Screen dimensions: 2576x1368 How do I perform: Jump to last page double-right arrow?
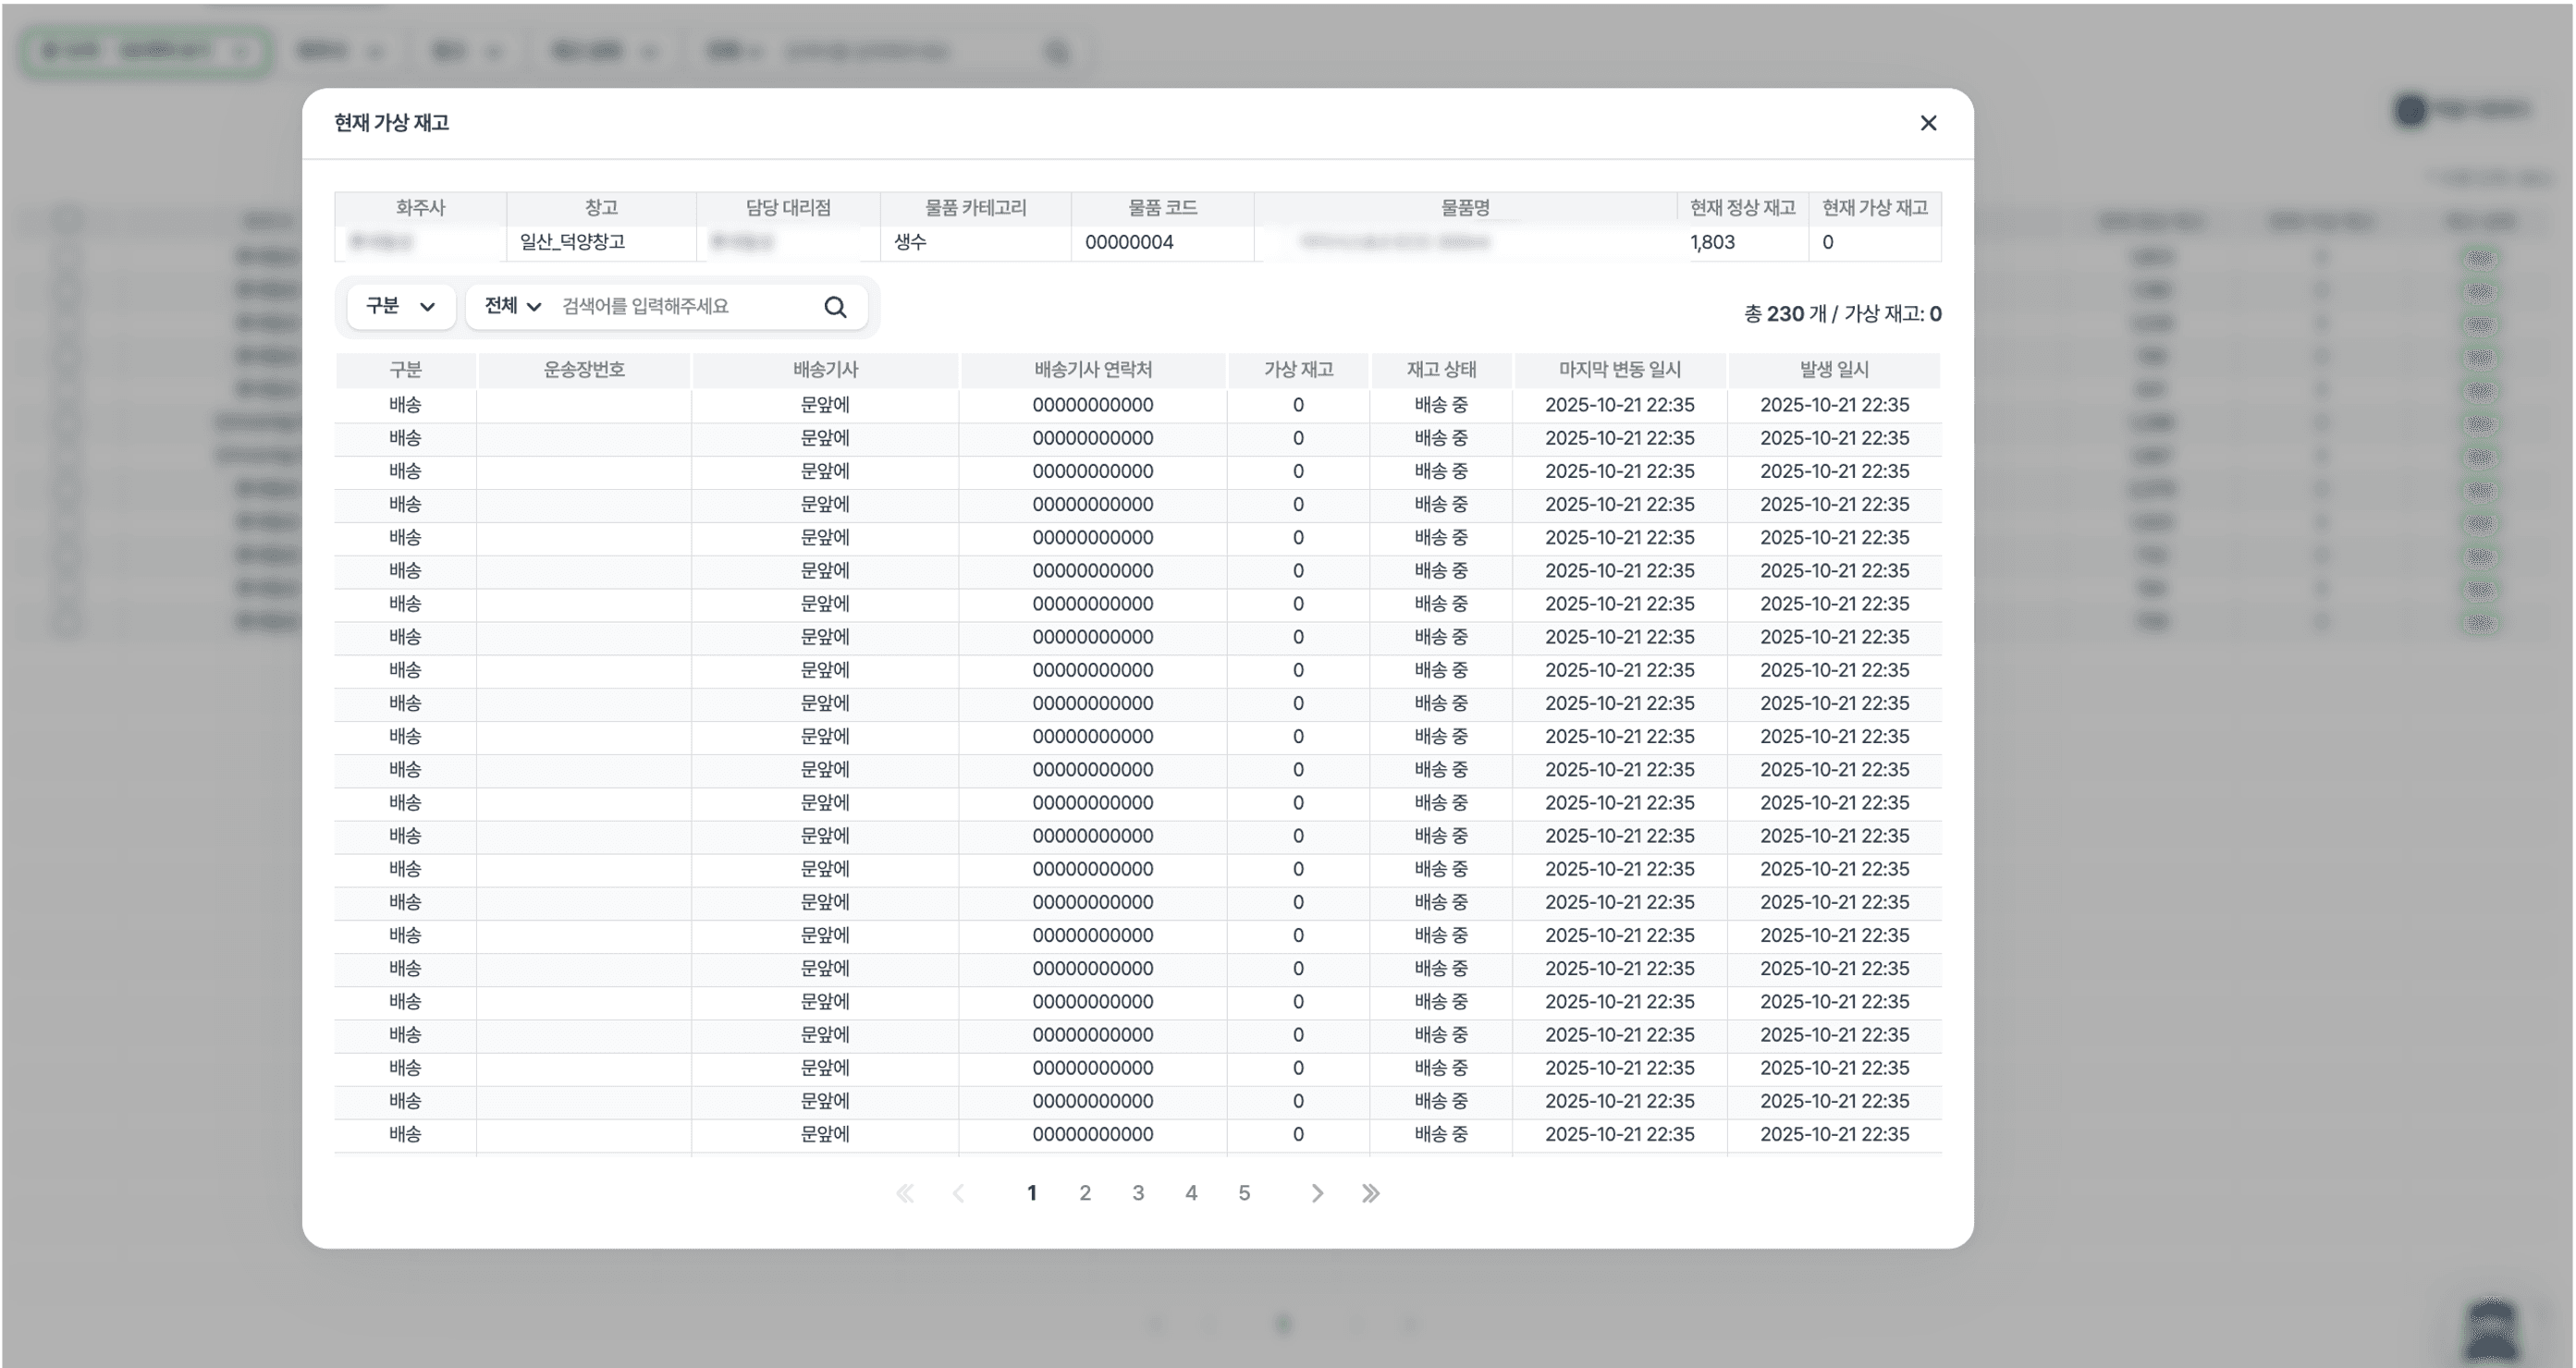click(x=1370, y=1193)
